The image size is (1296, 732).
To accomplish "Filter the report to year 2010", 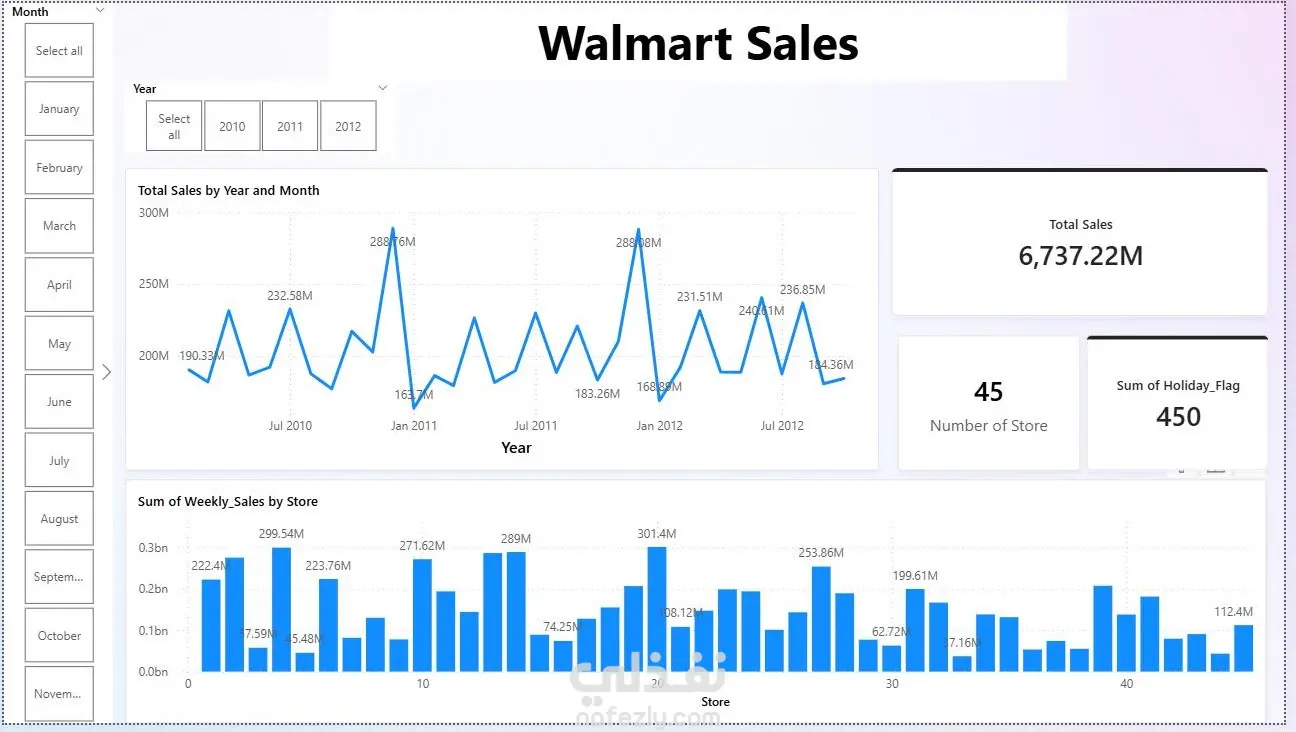I will [232, 126].
